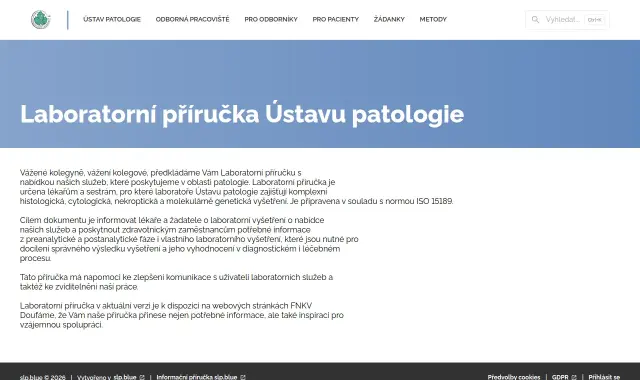Viewport: 640px width, 380px height.
Task: Click Přihlásit se to log in
Action: 604,377
